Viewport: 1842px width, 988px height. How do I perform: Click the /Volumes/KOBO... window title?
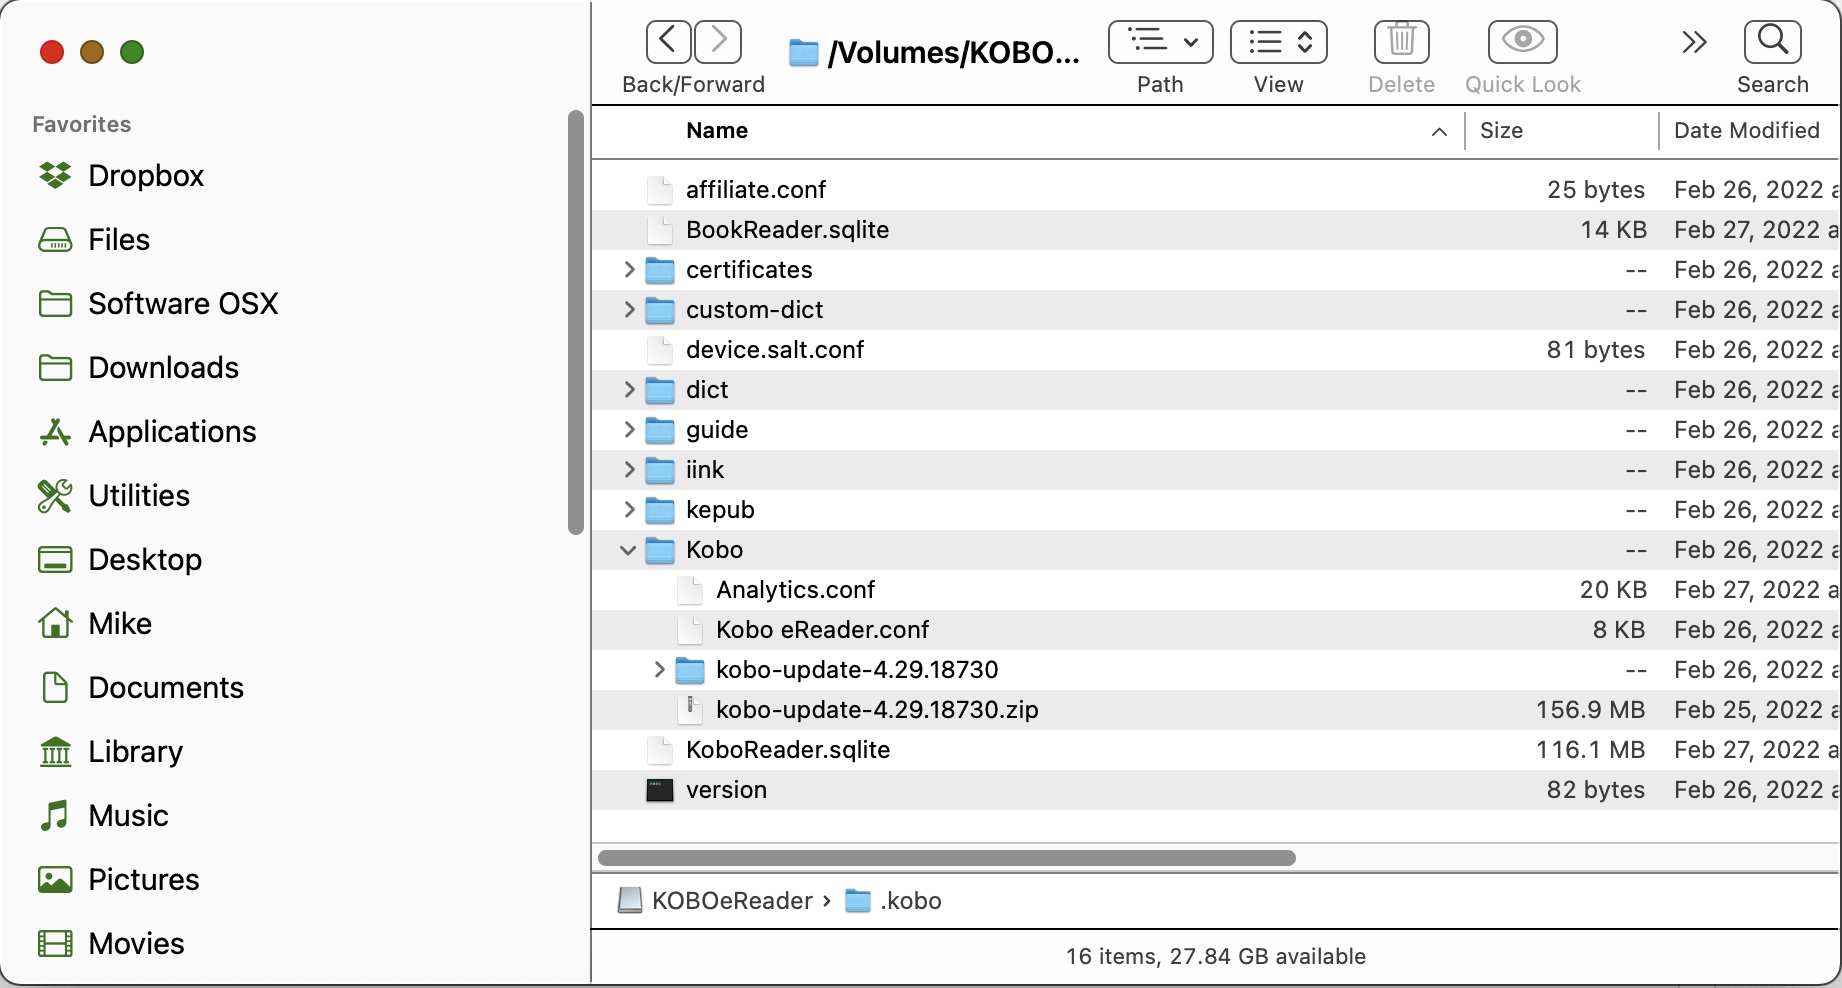point(954,52)
